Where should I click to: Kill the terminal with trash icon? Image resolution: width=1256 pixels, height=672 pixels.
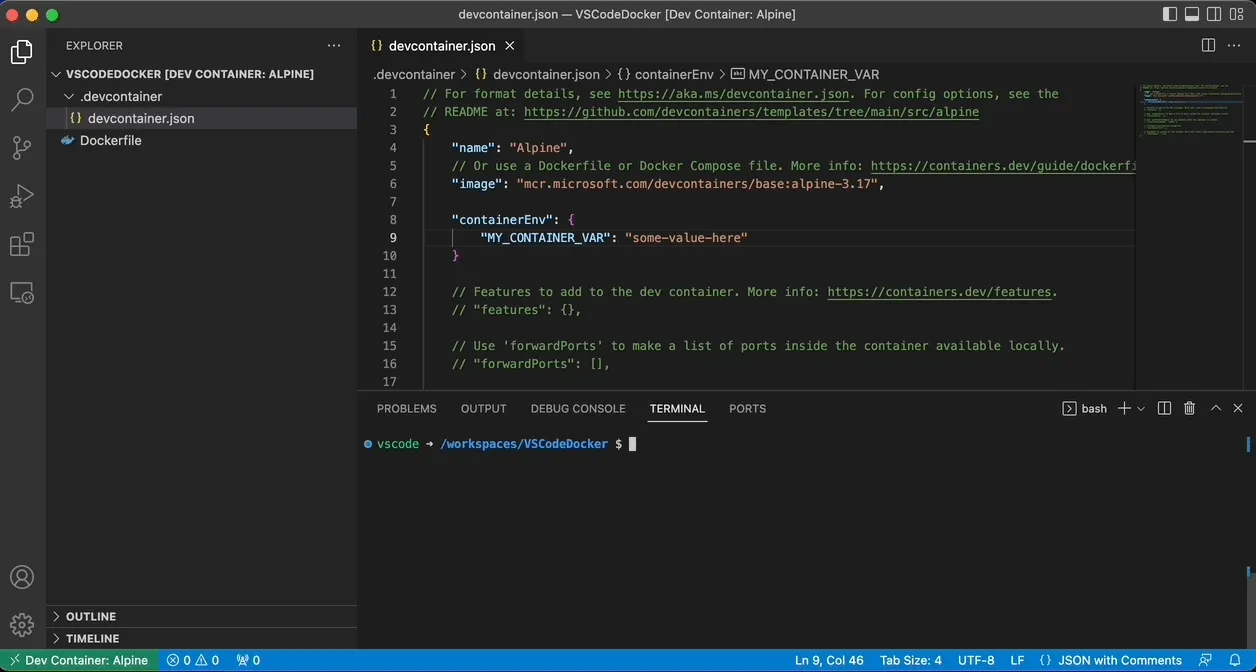[x=1189, y=408]
